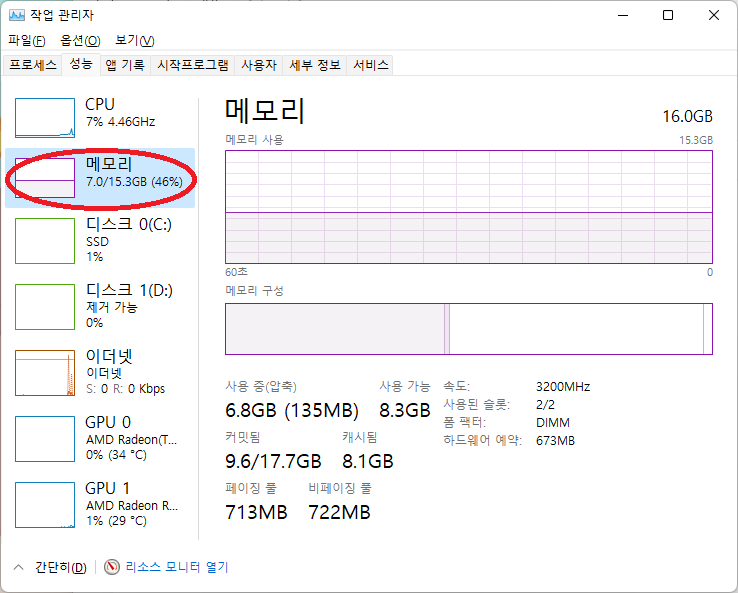Click the 8.1GB cached value
This screenshot has height=593, width=738.
click(x=368, y=461)
